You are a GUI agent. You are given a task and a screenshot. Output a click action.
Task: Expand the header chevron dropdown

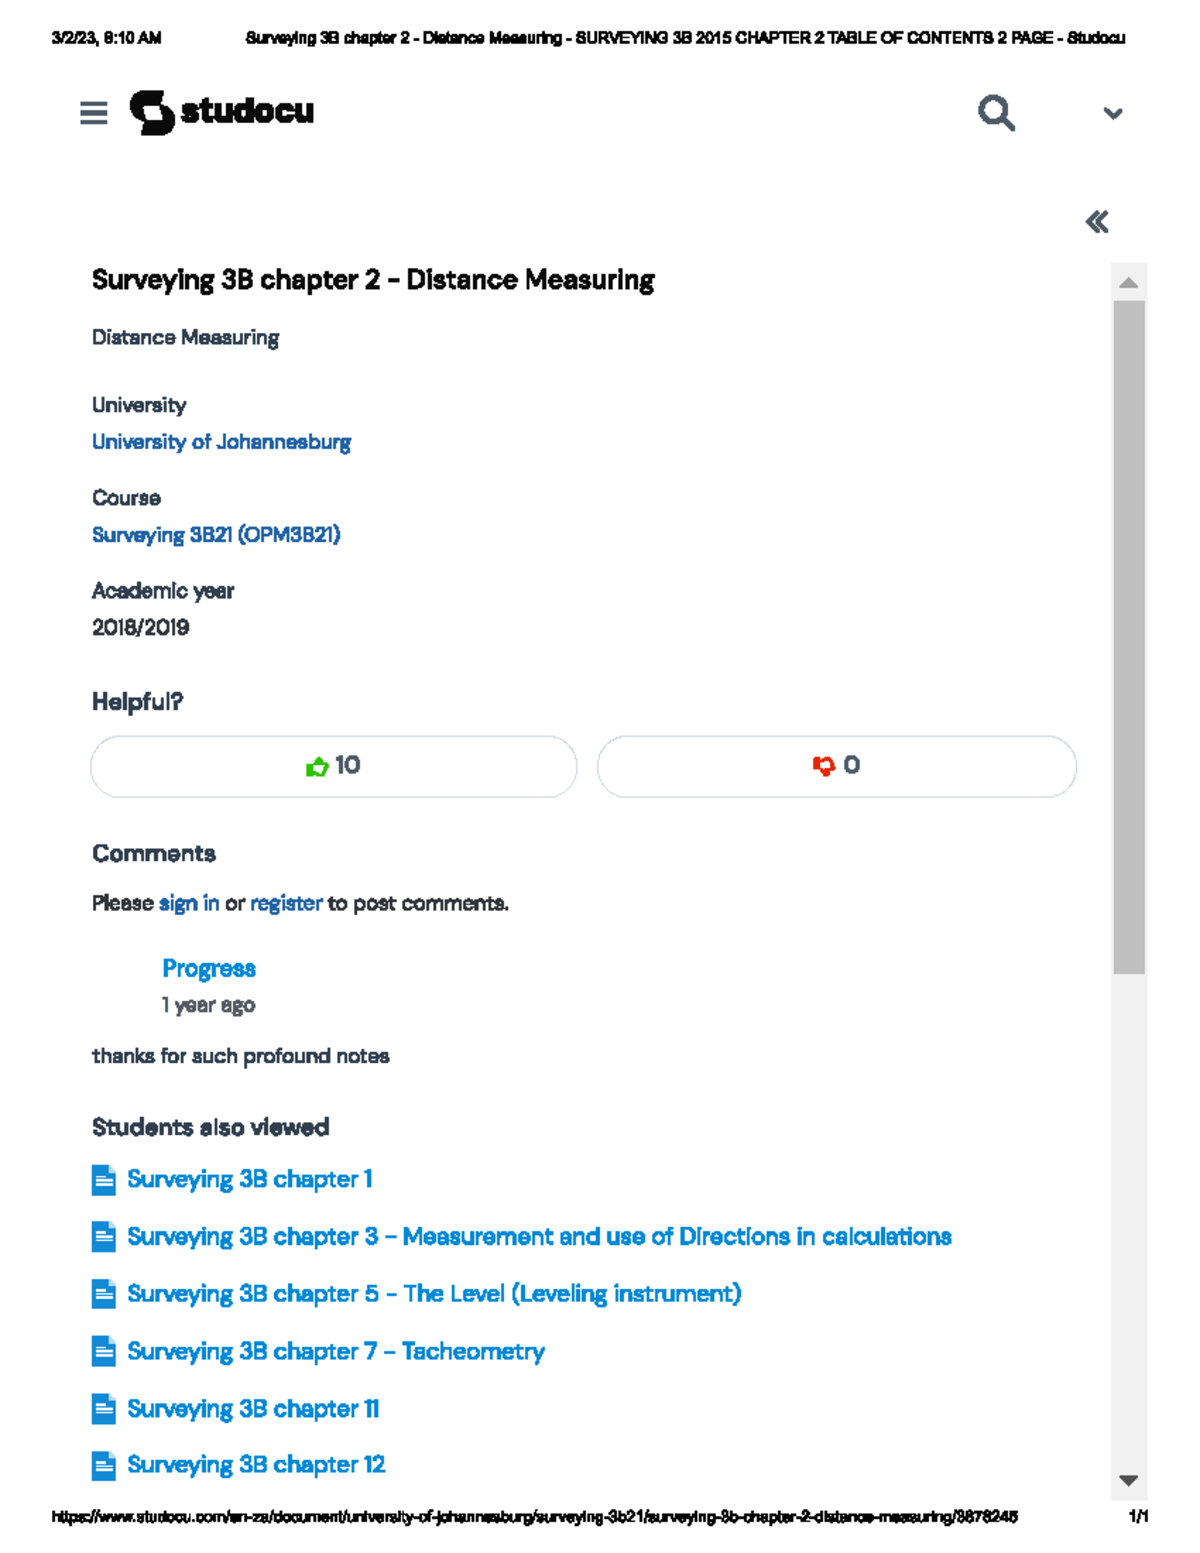click(1112, 114)
